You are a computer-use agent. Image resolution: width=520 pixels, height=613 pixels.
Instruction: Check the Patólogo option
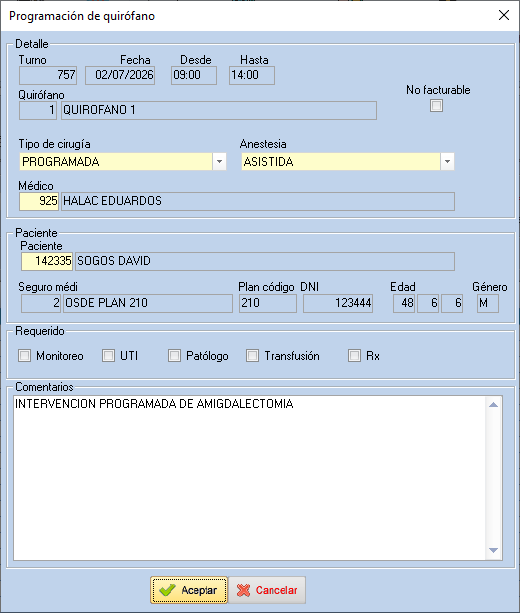pos(174,356)
